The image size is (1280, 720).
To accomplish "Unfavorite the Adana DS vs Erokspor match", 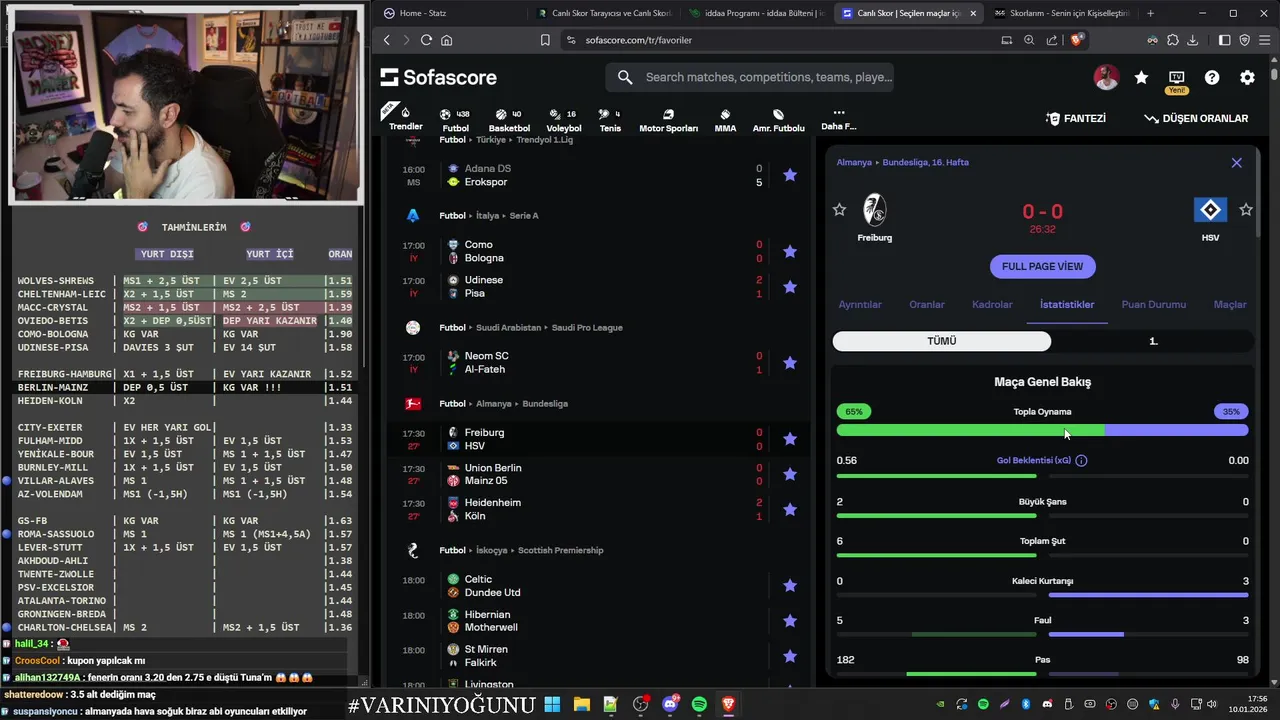I will pyautogui.click(x=790, y=175).
